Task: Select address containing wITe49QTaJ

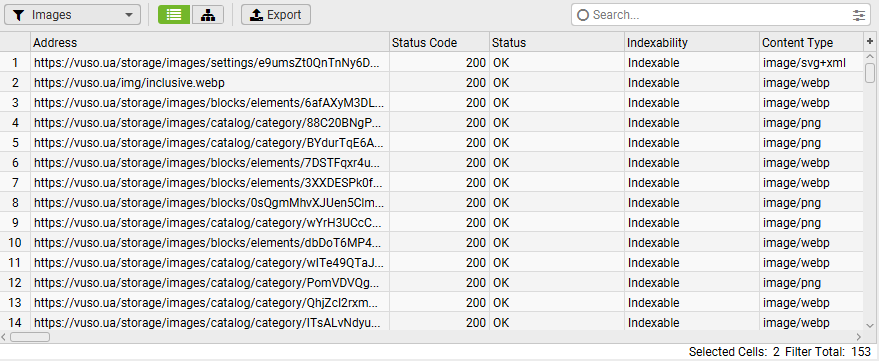Action: 210,263
